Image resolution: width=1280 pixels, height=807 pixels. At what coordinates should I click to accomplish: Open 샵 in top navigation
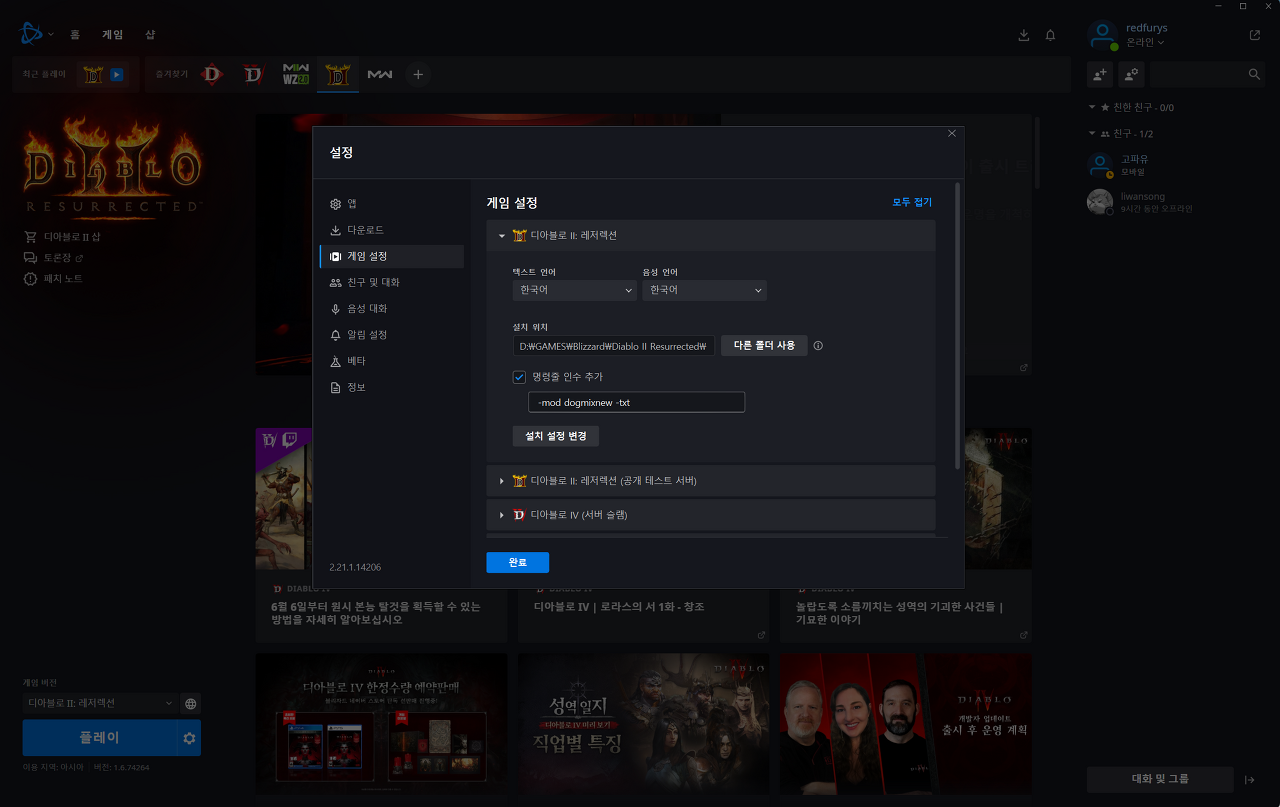click(150, 34)
